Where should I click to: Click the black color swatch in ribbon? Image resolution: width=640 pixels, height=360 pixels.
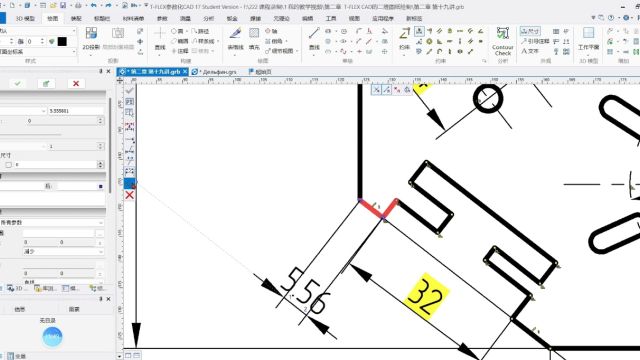coord(62,41)
